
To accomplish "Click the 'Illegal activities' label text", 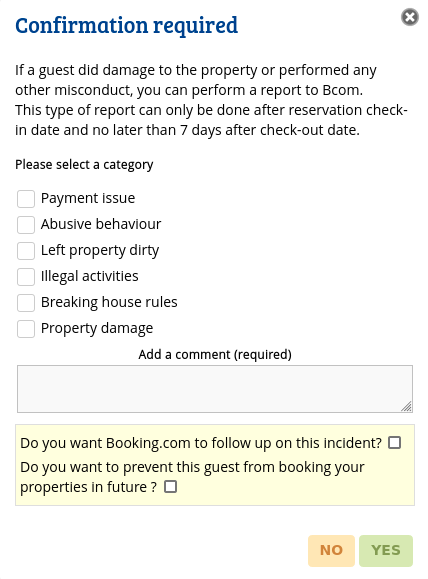I will pyautogui.click(x=89, y=277).
